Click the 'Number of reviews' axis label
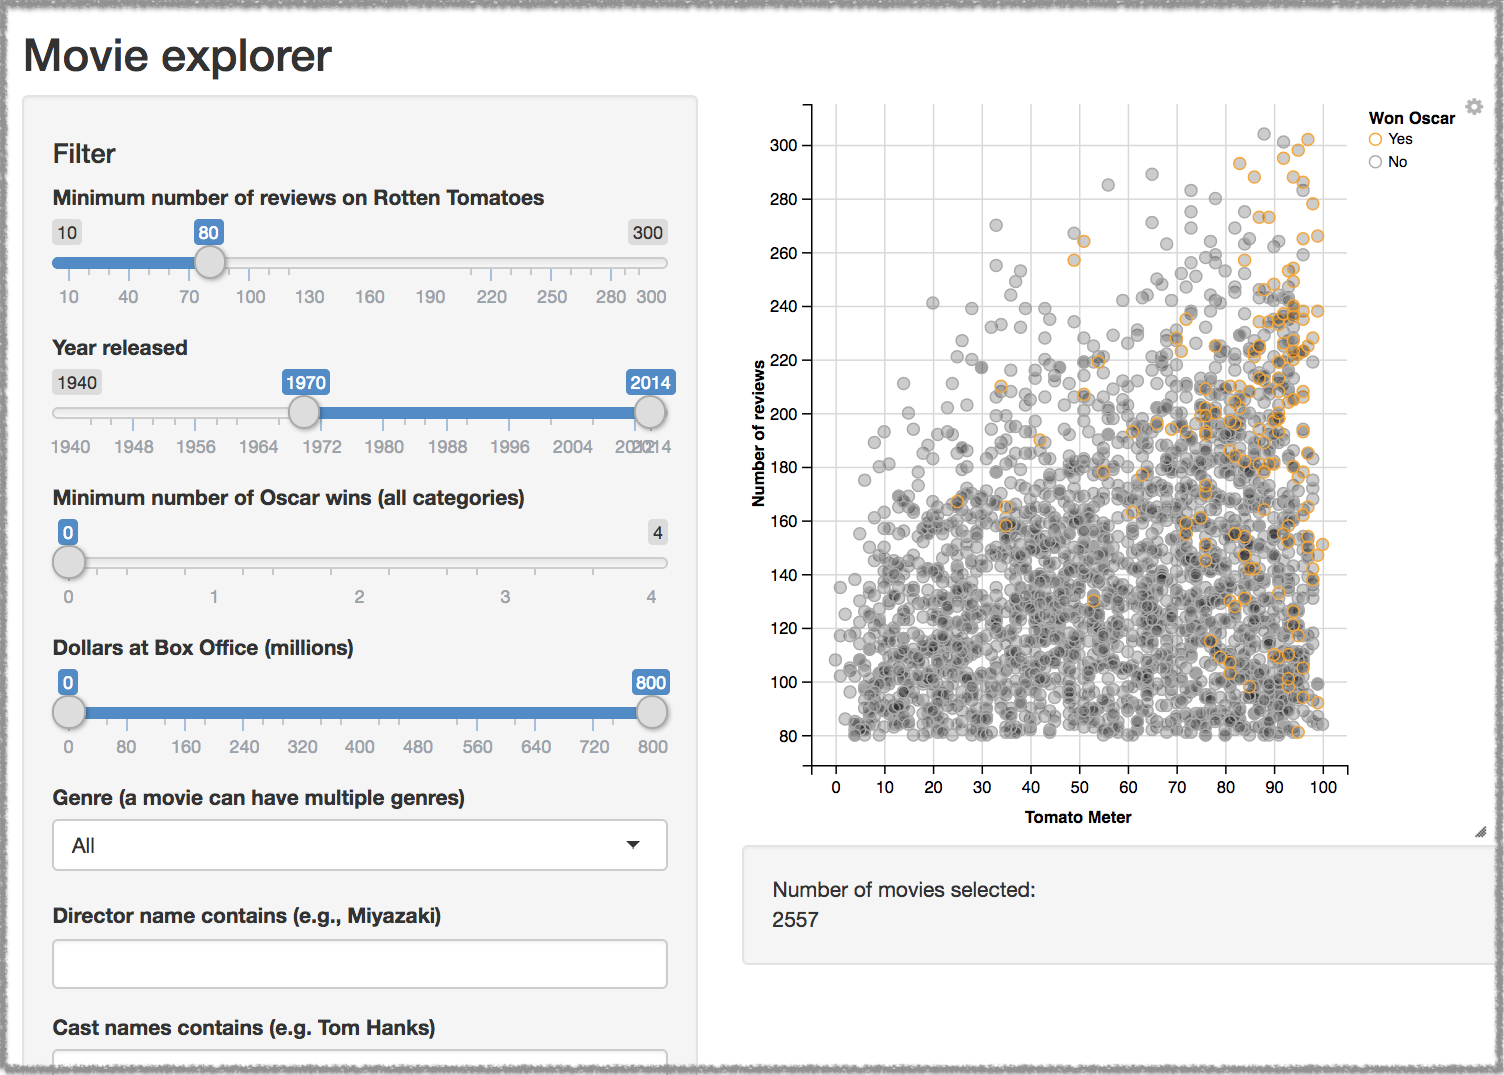 759,433
